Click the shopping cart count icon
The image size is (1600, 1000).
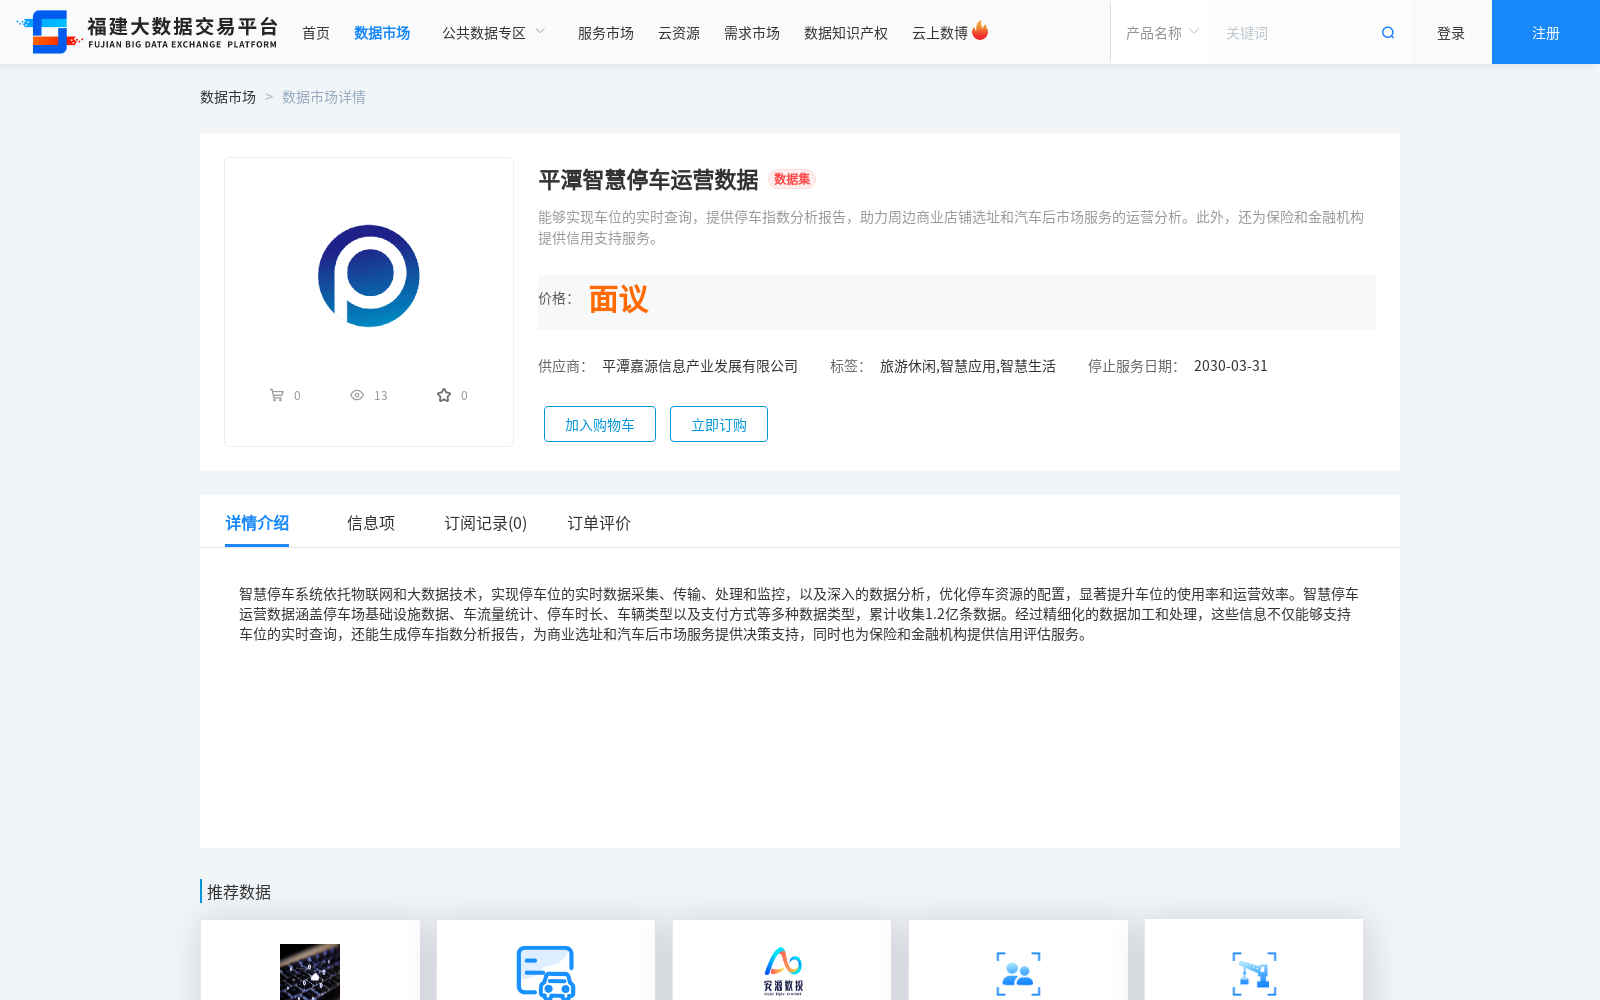[277, 395]
